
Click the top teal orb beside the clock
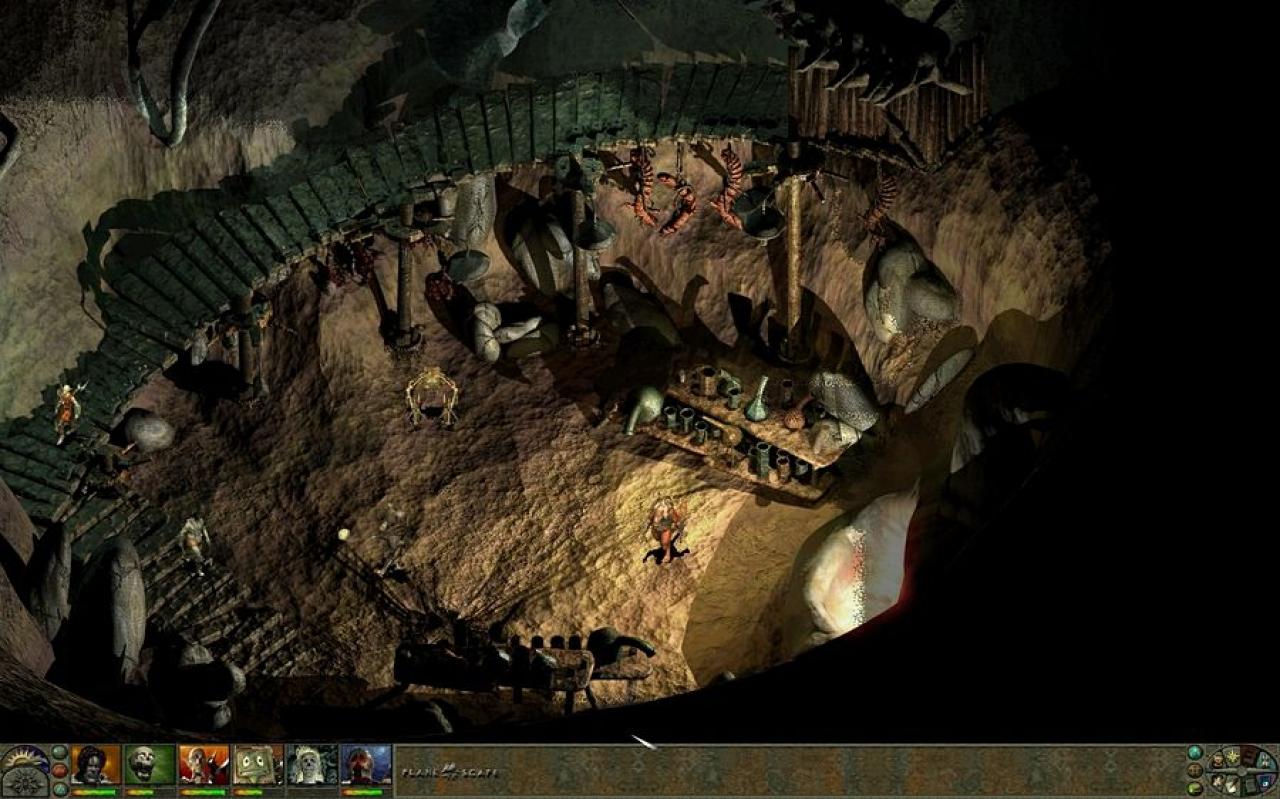click(59, 752)
